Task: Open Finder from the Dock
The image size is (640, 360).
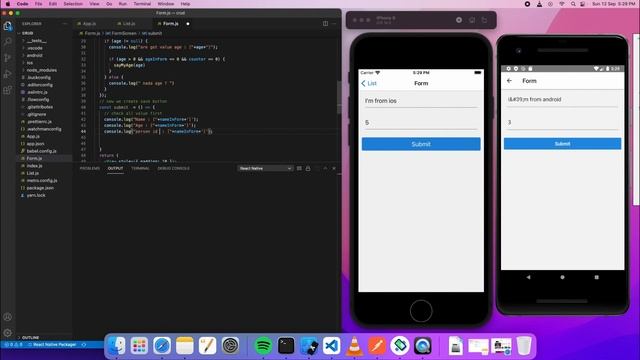Action: (117, 346)
